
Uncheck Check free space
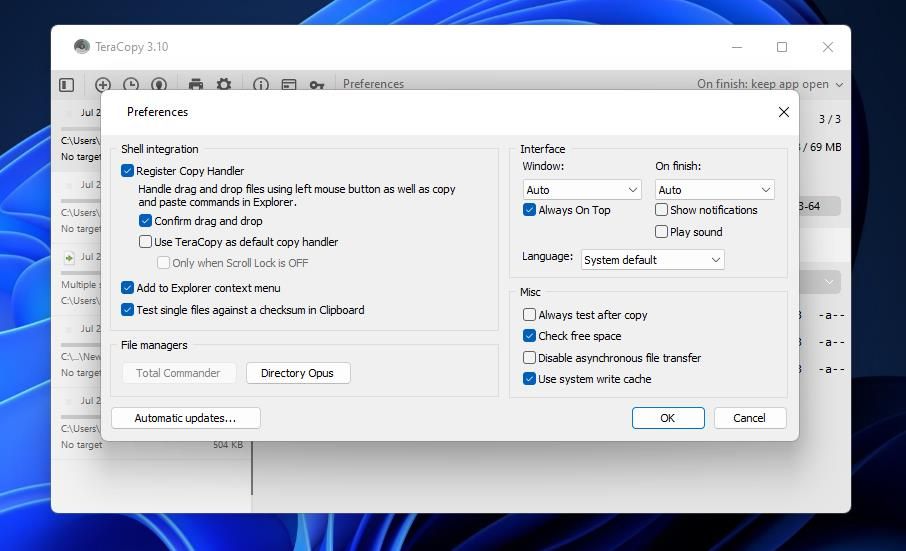[529, 336]
